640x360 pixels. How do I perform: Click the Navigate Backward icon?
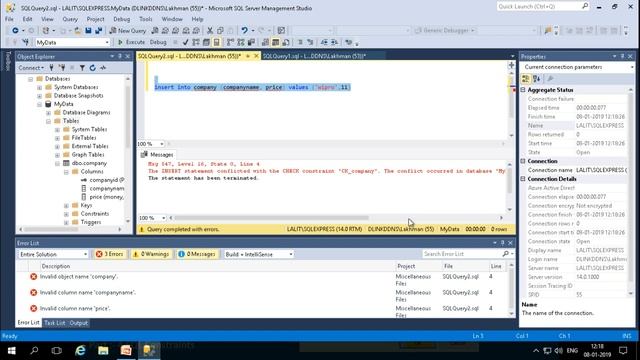(x=15, y=31)
